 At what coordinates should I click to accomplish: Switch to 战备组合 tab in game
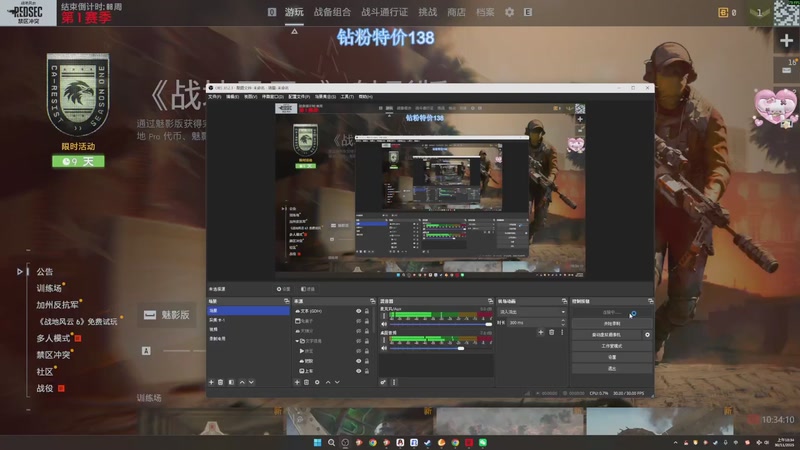coord(332,12)
